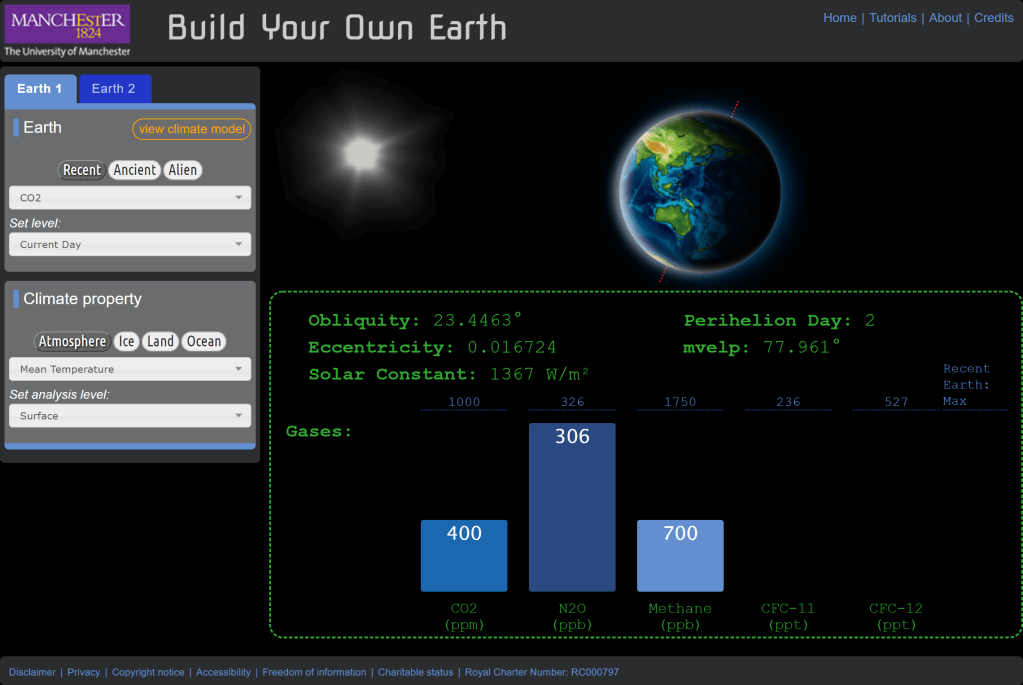
Task: Select the Earth 1 tab
Action: 40,89
